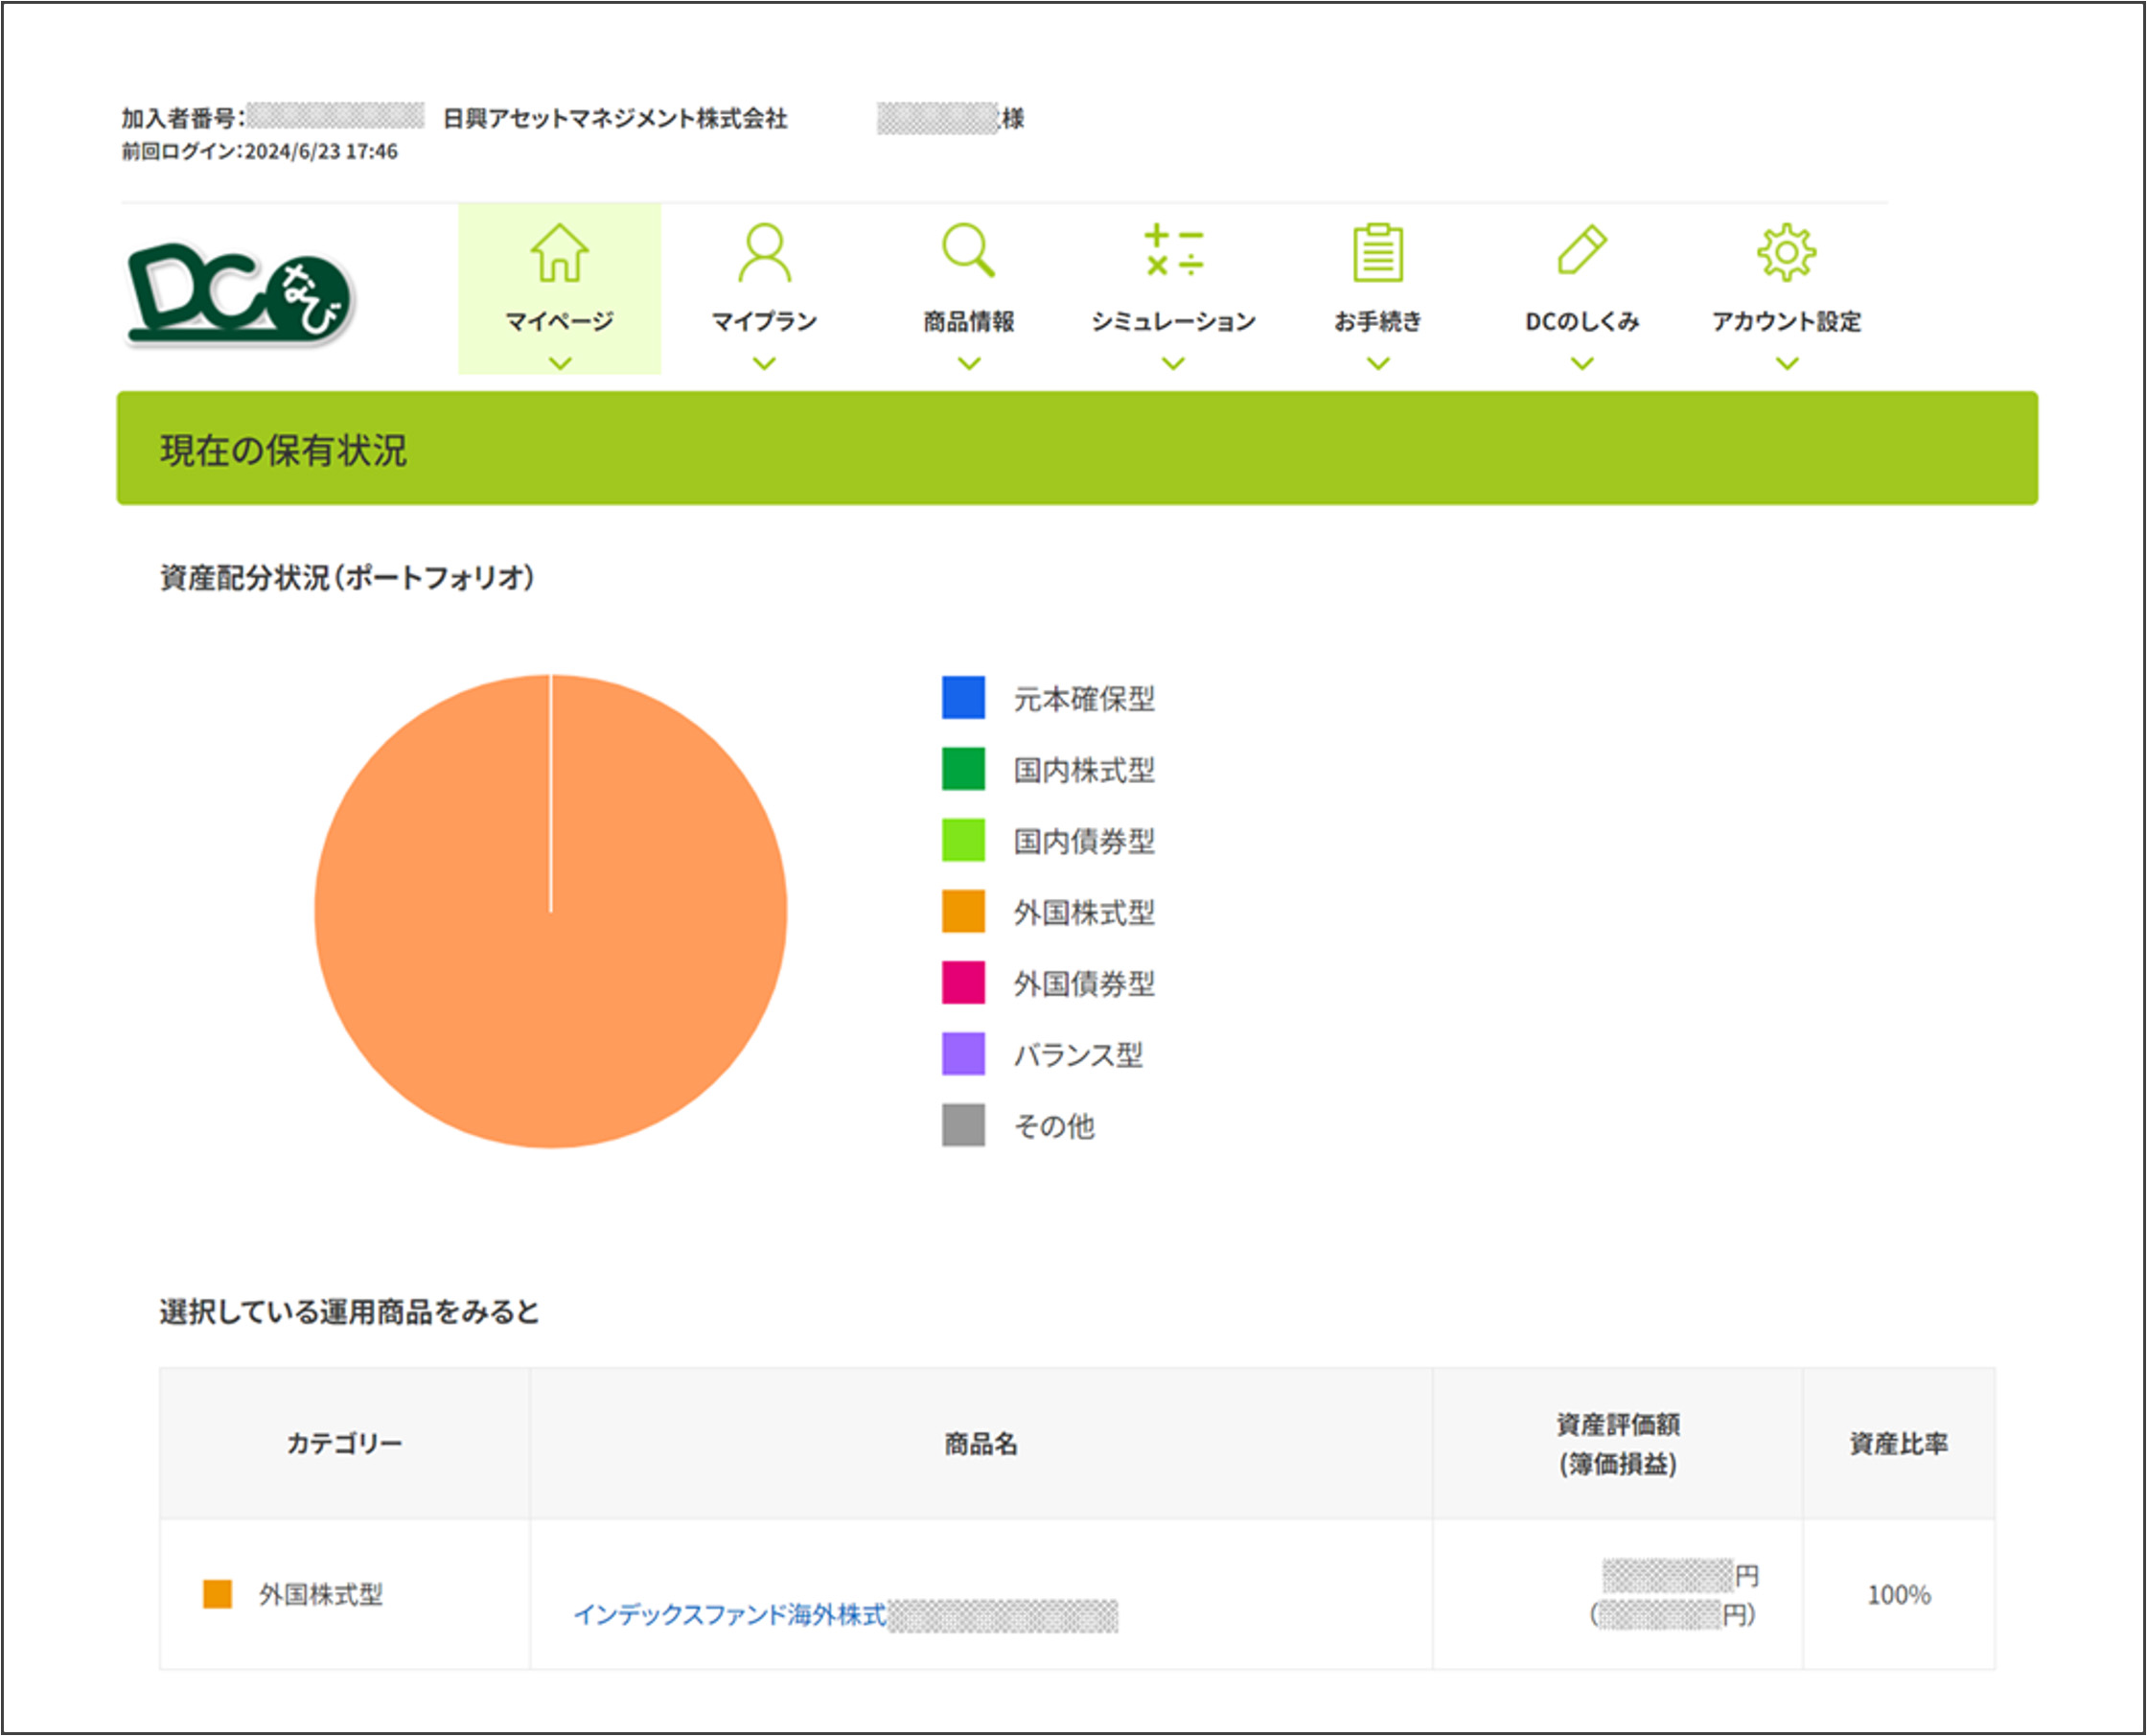The width and height of the screenshot is (2147, 1736).
Task: Open the 商品情報 menu label
Action: (x=968, y=321)
